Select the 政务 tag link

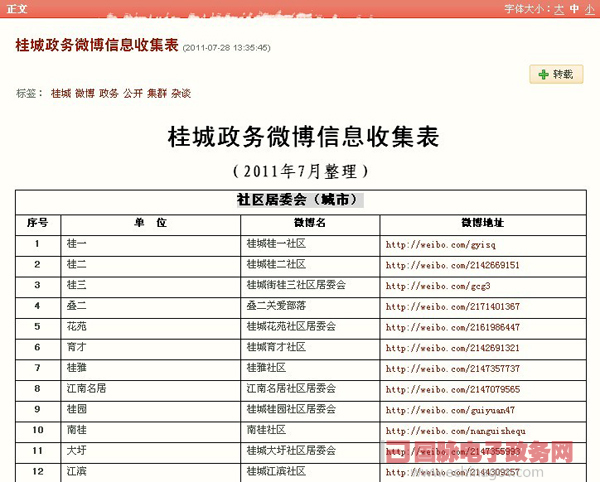point(108,93)
